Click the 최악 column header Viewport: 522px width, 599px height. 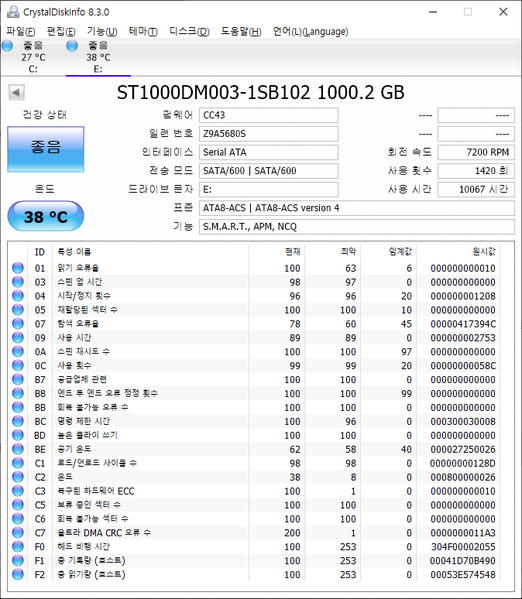tap(333, 252)
